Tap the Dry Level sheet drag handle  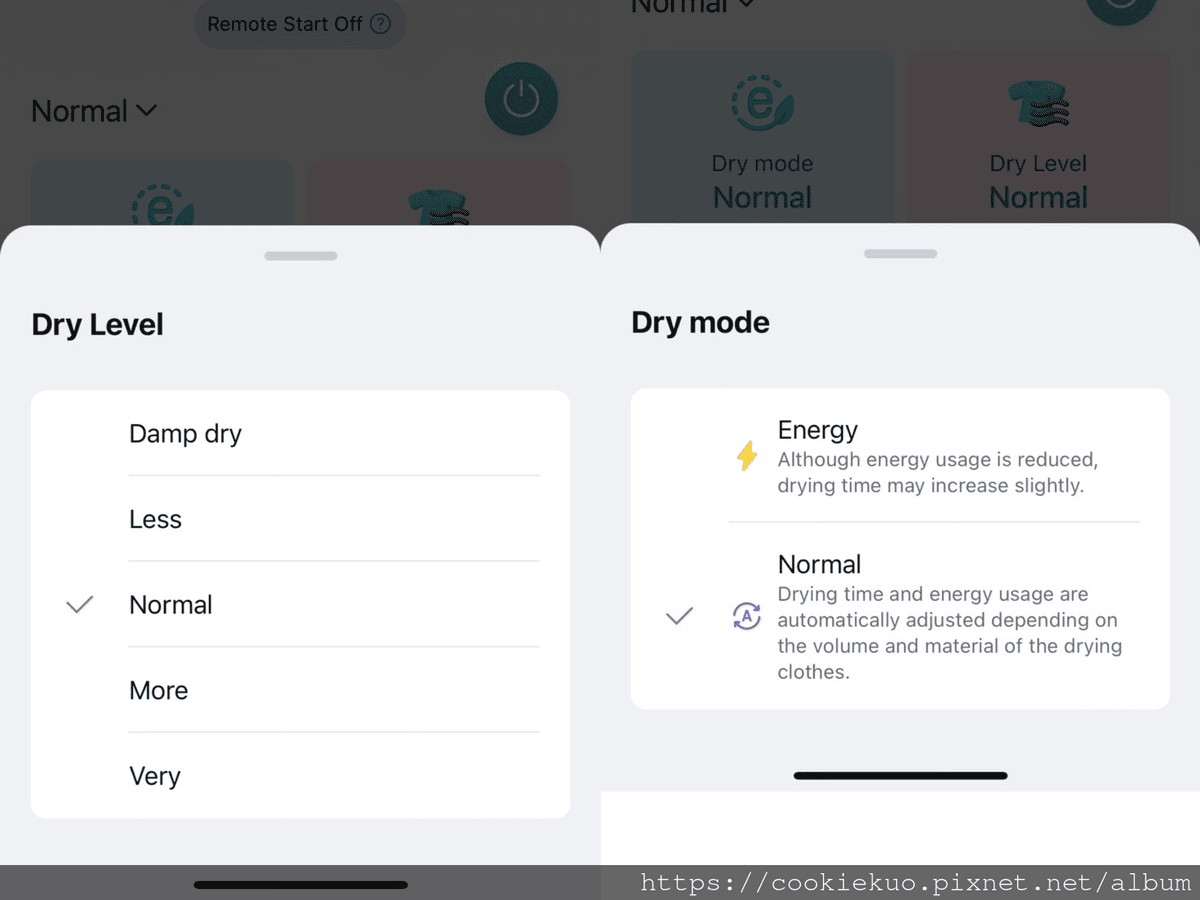[301, 256]
